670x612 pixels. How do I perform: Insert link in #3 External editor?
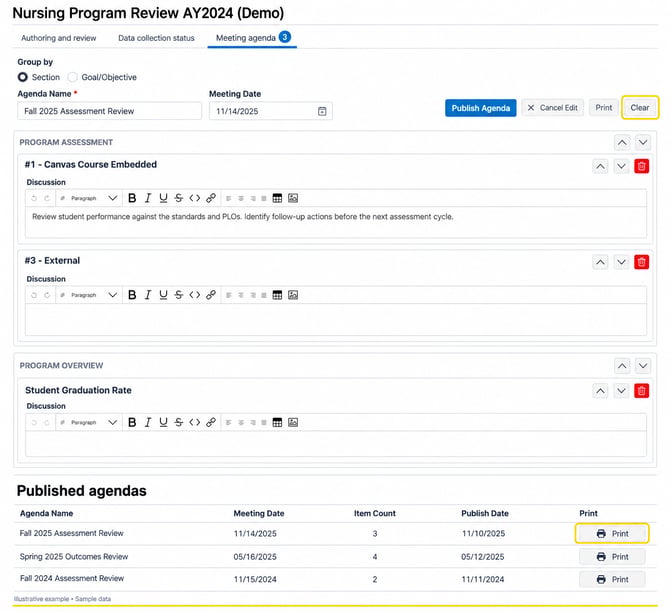coord(211,295)
